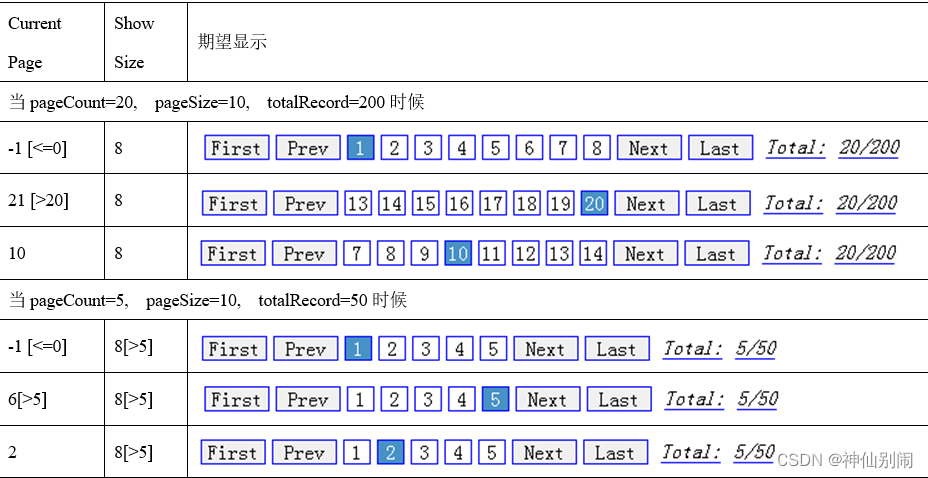This screenshot has height=478, width=928.
Task: Go to page 9
Action: click(x=424, y=253)
